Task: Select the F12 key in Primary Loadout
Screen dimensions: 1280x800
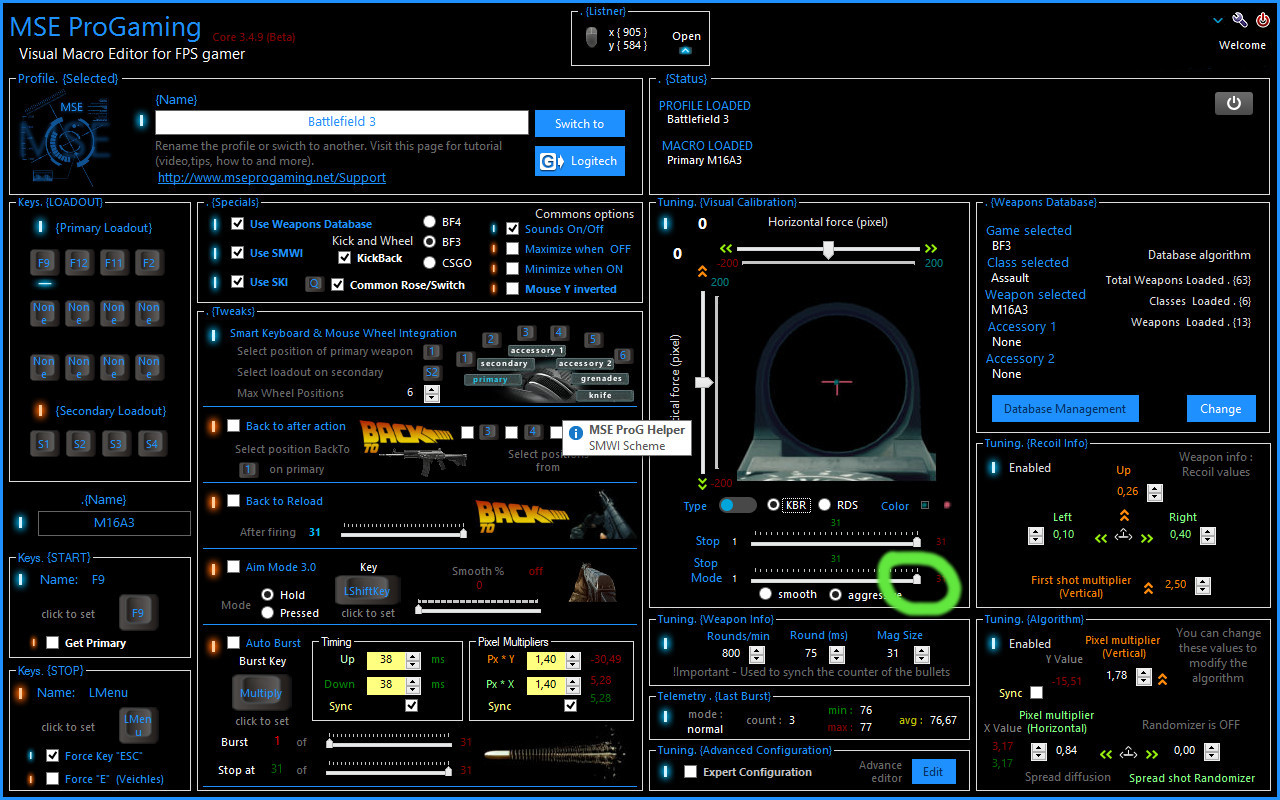Action: [79, 263]
